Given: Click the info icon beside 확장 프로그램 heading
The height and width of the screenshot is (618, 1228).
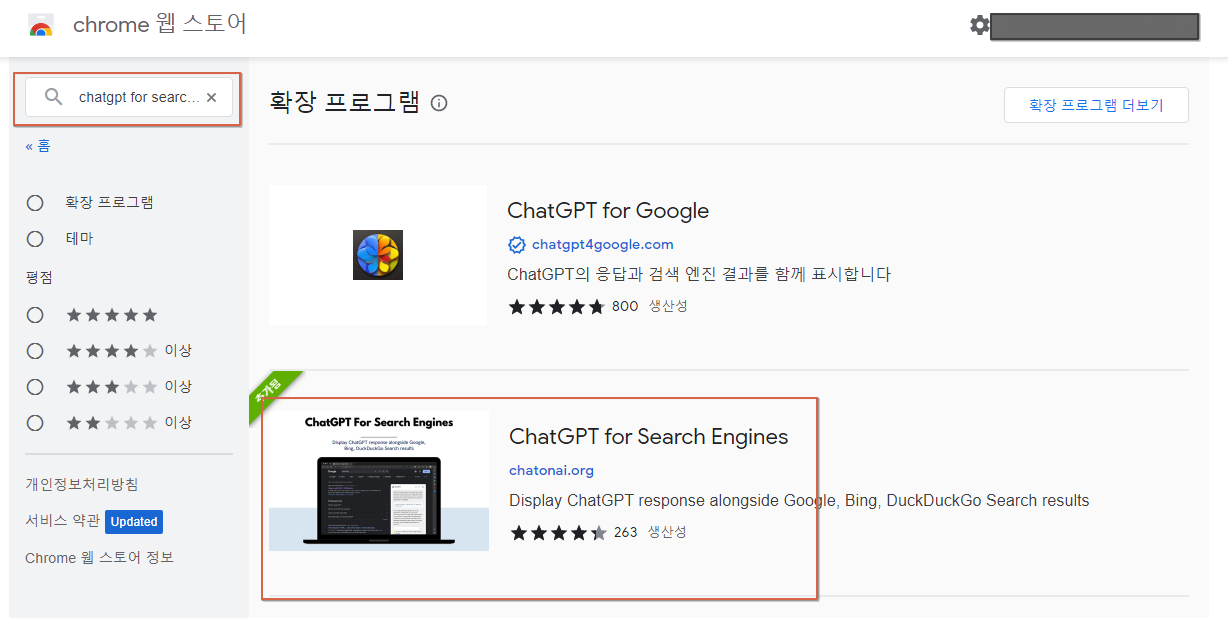Looking at the screenshot, I should click(x=439, y=103).
